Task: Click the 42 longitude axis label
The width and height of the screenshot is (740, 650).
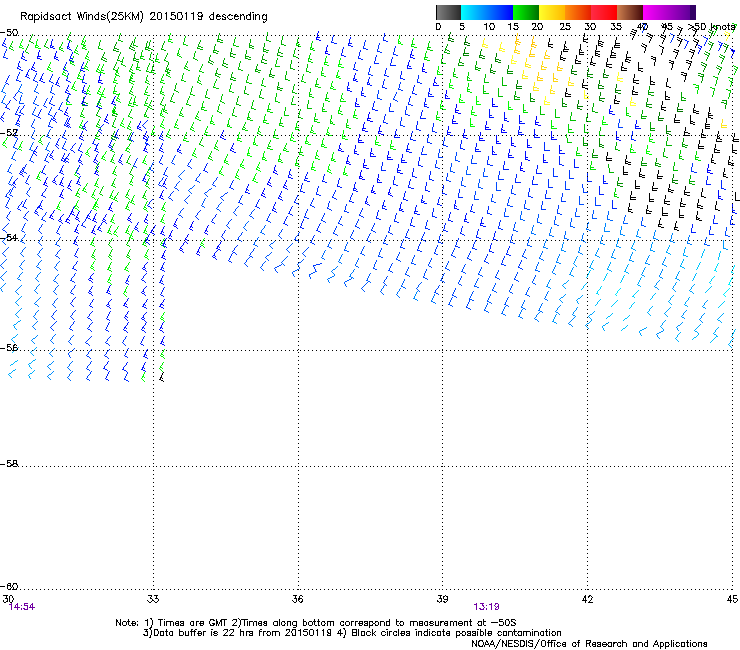Action: [x=587, y=599]
